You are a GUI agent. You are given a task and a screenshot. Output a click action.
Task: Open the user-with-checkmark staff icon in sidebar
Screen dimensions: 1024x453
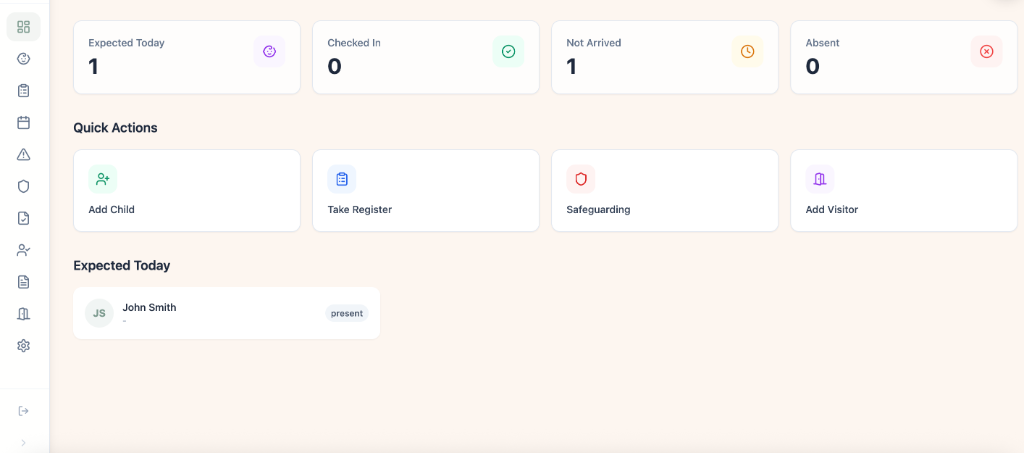(24, 250)
